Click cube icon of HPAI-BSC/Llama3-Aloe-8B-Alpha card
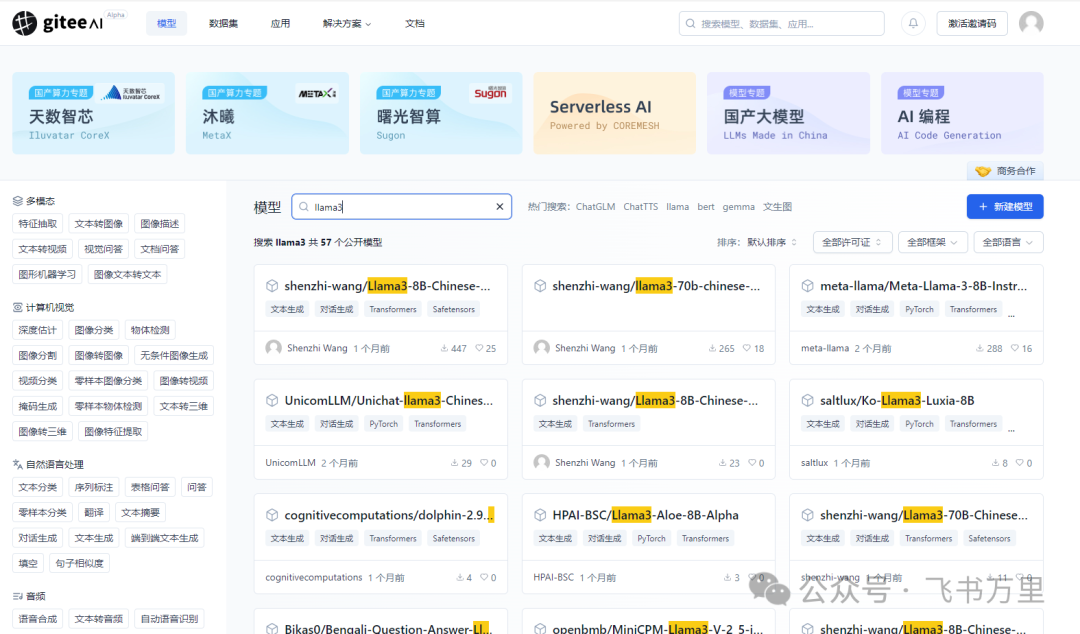 coord(540,515)
